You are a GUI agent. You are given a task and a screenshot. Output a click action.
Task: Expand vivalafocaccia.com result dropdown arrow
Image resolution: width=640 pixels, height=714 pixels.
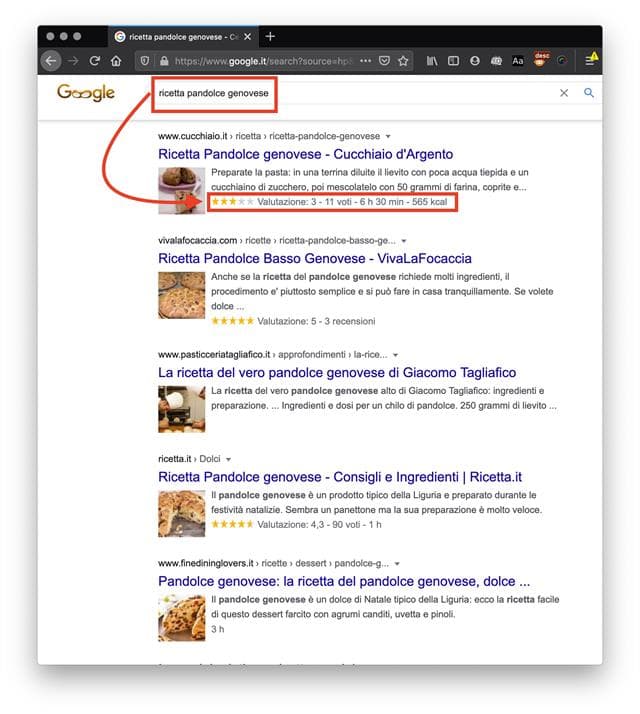click(404, 240)
